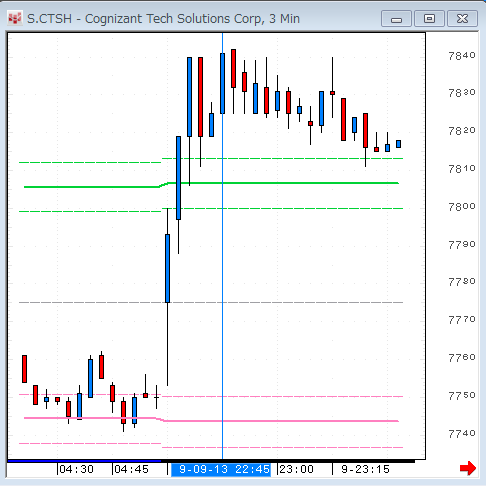486x486 pixels.
Task: Click the highlighted 9-09-13 22:45 time label
Action: pyautogui.click(x=221, y=469)
